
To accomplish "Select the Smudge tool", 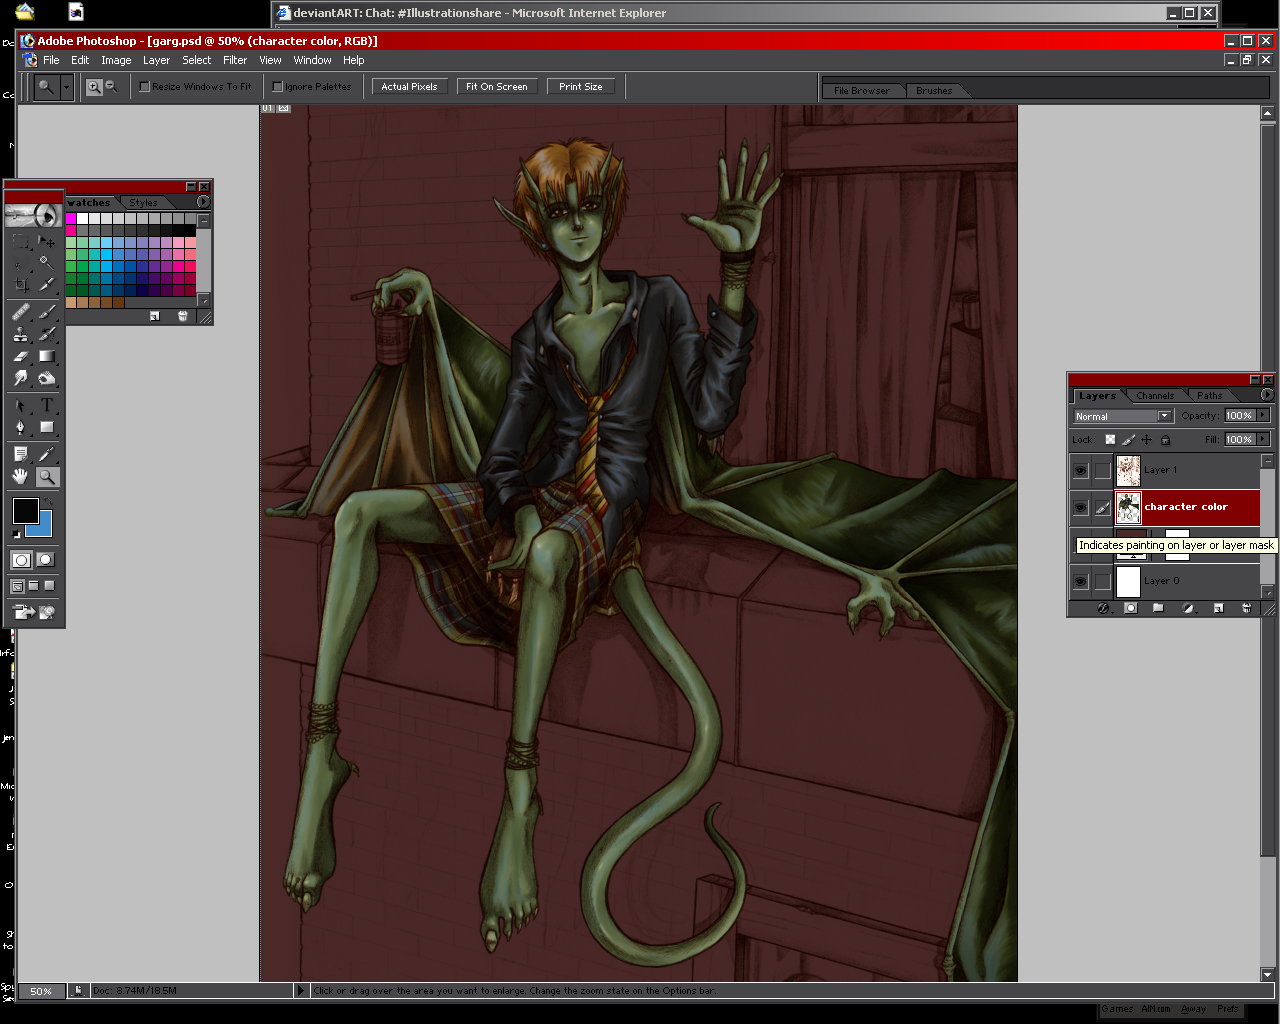I will coord(21,378).
